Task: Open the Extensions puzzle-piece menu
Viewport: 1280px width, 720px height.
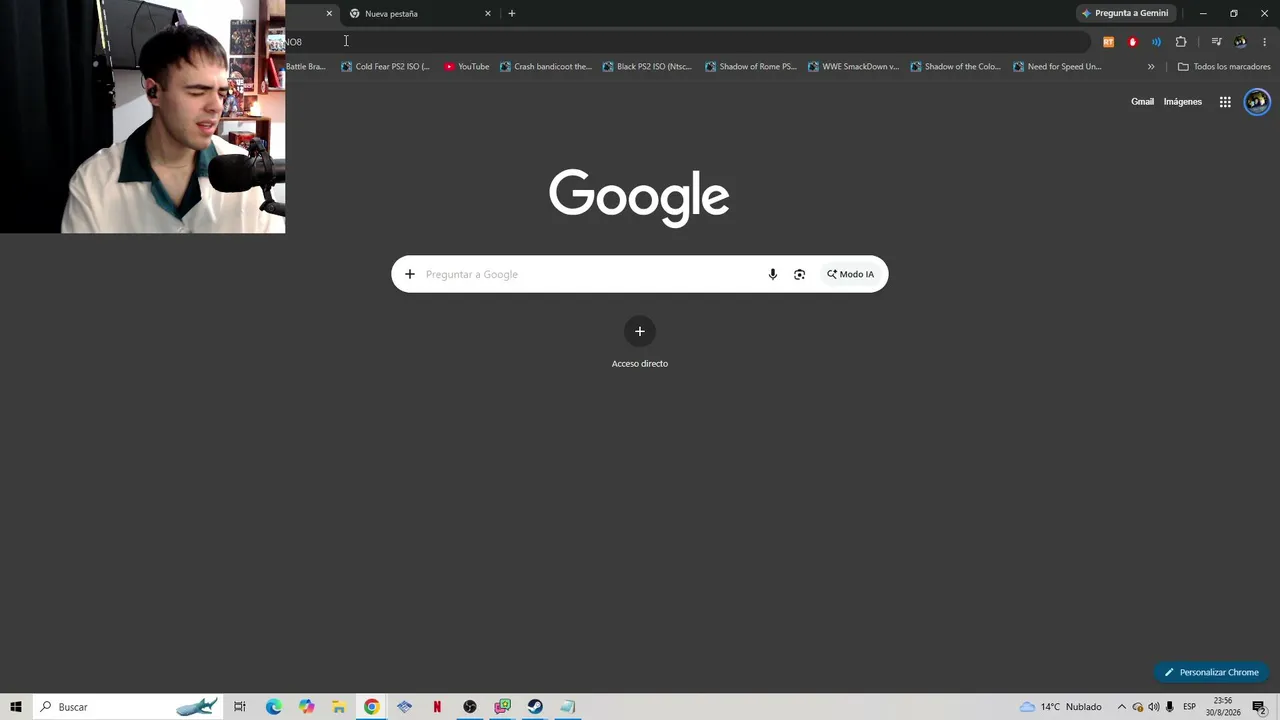Action: click(1181, 42)
